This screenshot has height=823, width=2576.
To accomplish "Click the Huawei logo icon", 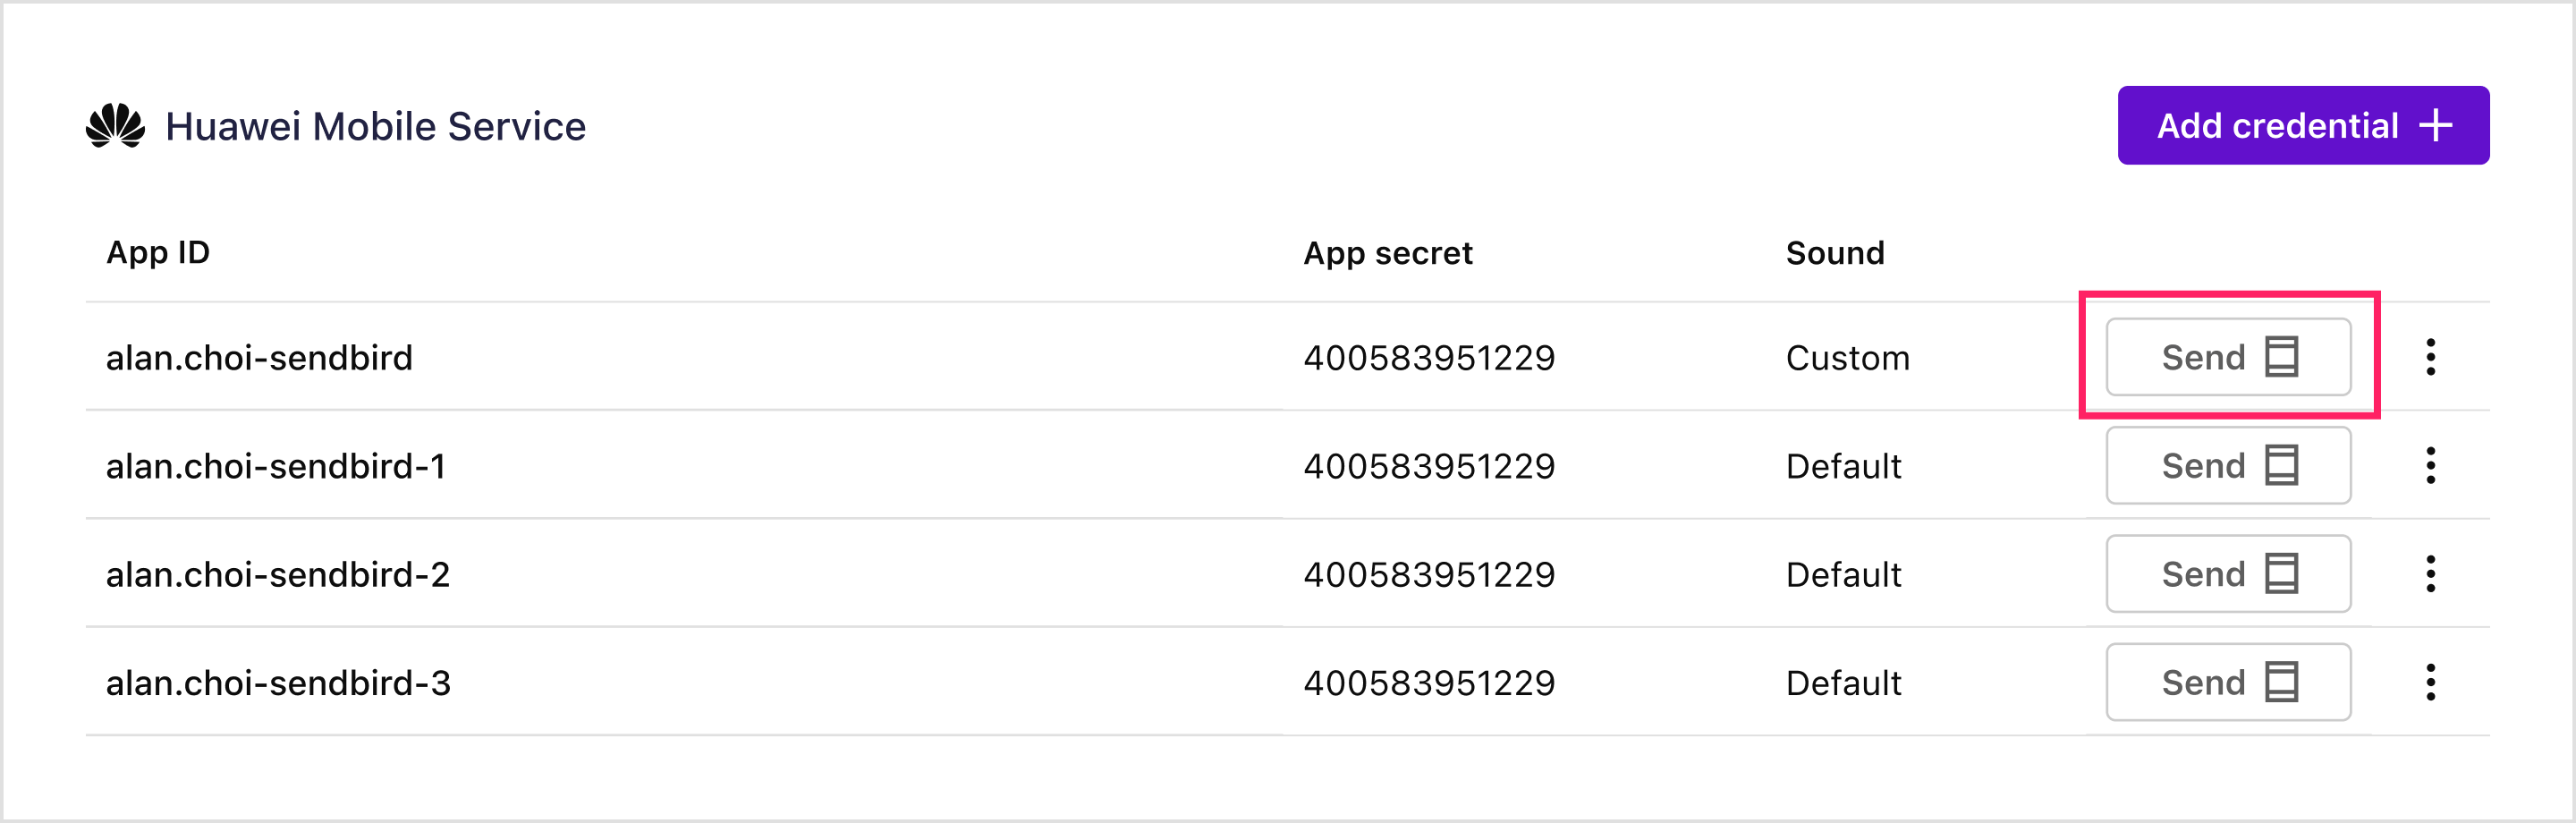I will click(x=115, y=126).
